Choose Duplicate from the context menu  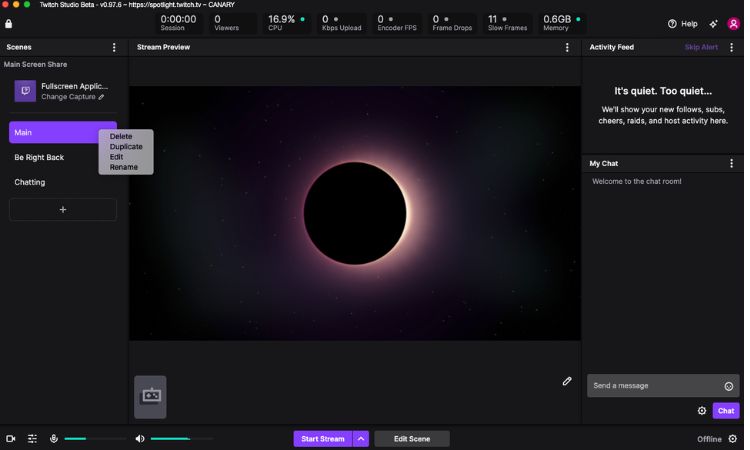(126, 147)
